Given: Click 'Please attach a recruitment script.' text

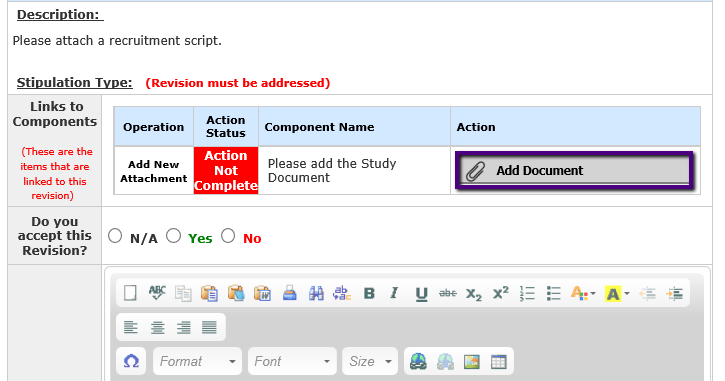Looking at the screenshot, I should click(x=117, y=41).
